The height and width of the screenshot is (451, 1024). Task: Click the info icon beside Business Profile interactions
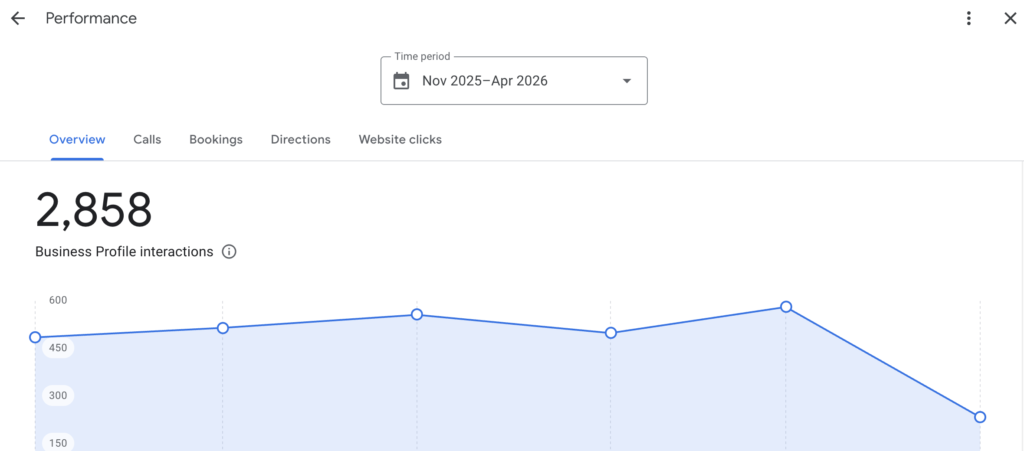coord(229,252)
